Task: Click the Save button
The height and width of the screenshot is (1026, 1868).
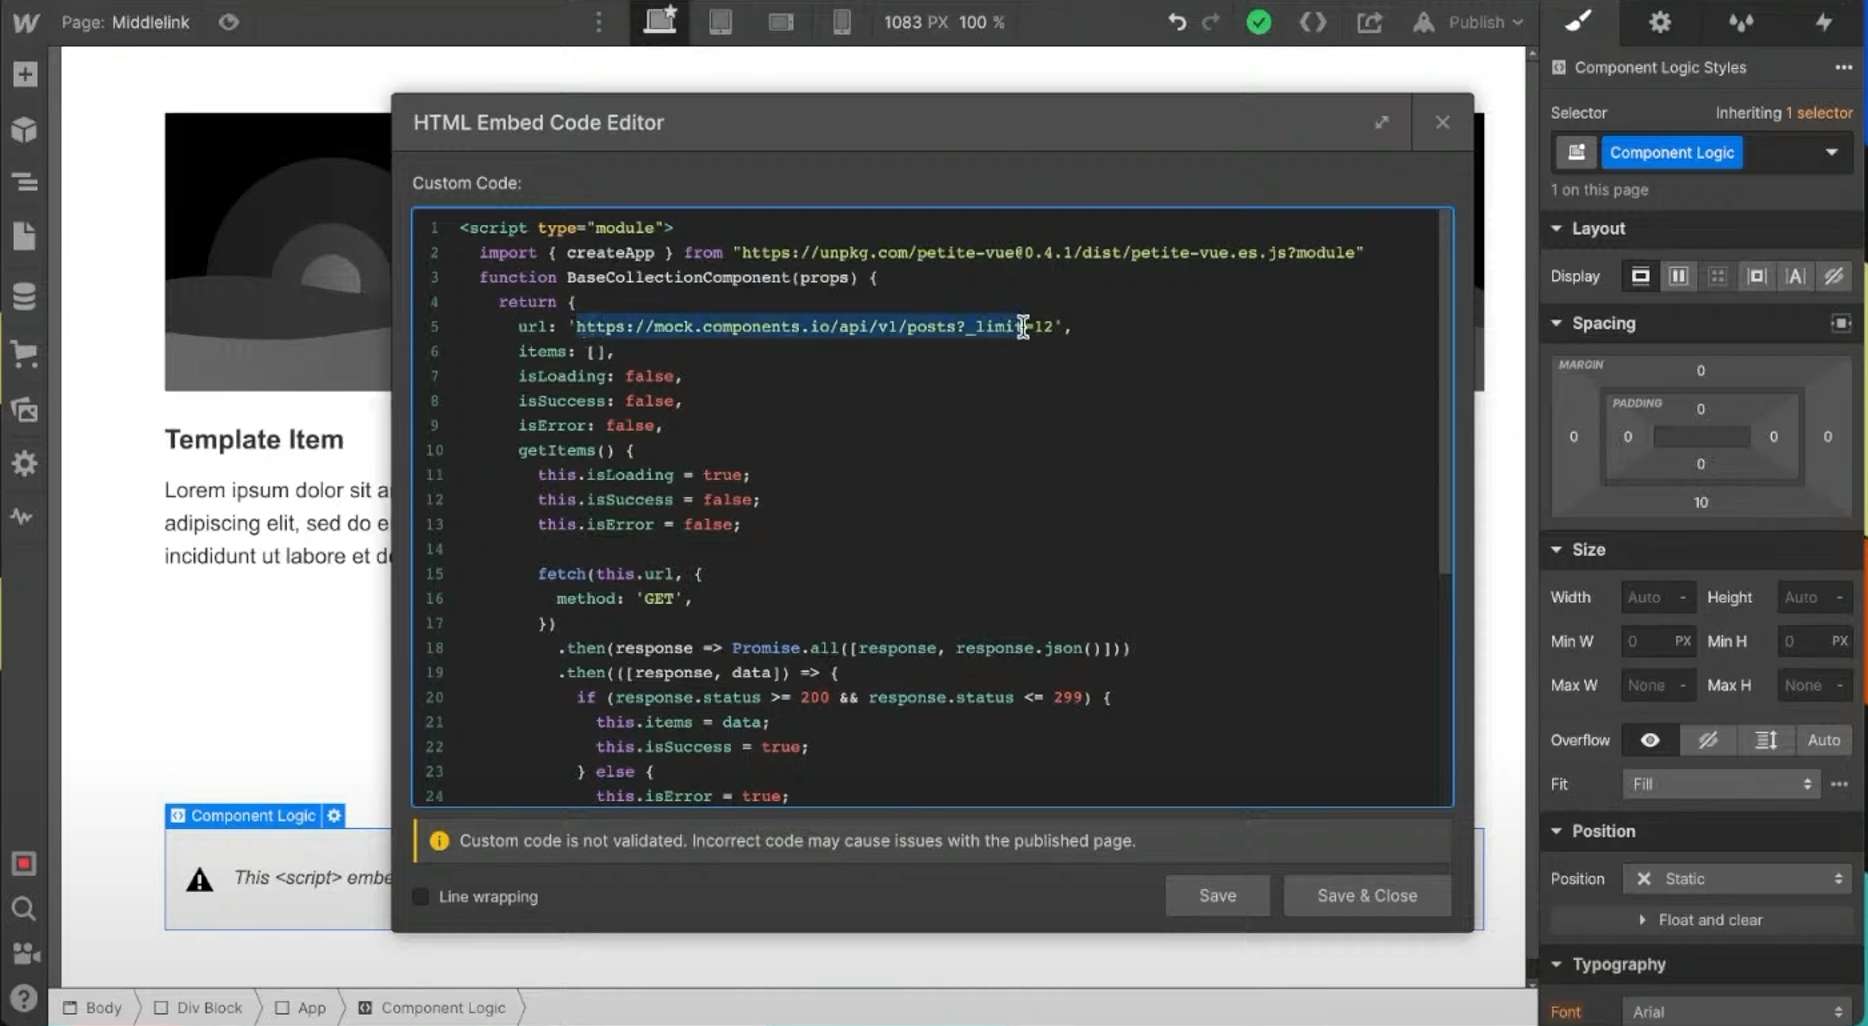Action: point(1217,896)
